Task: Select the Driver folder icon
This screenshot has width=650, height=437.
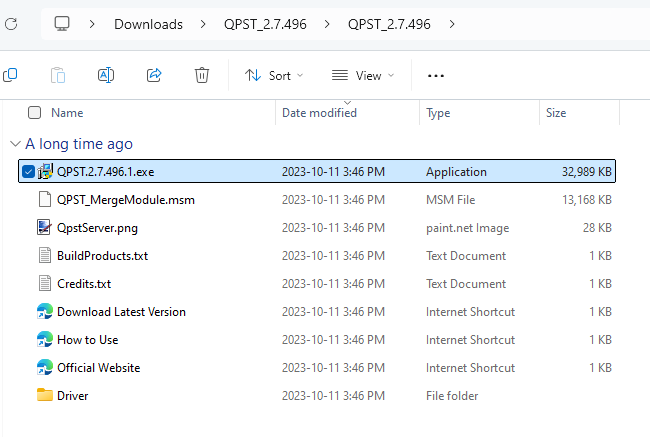Action: pos(45,395)
